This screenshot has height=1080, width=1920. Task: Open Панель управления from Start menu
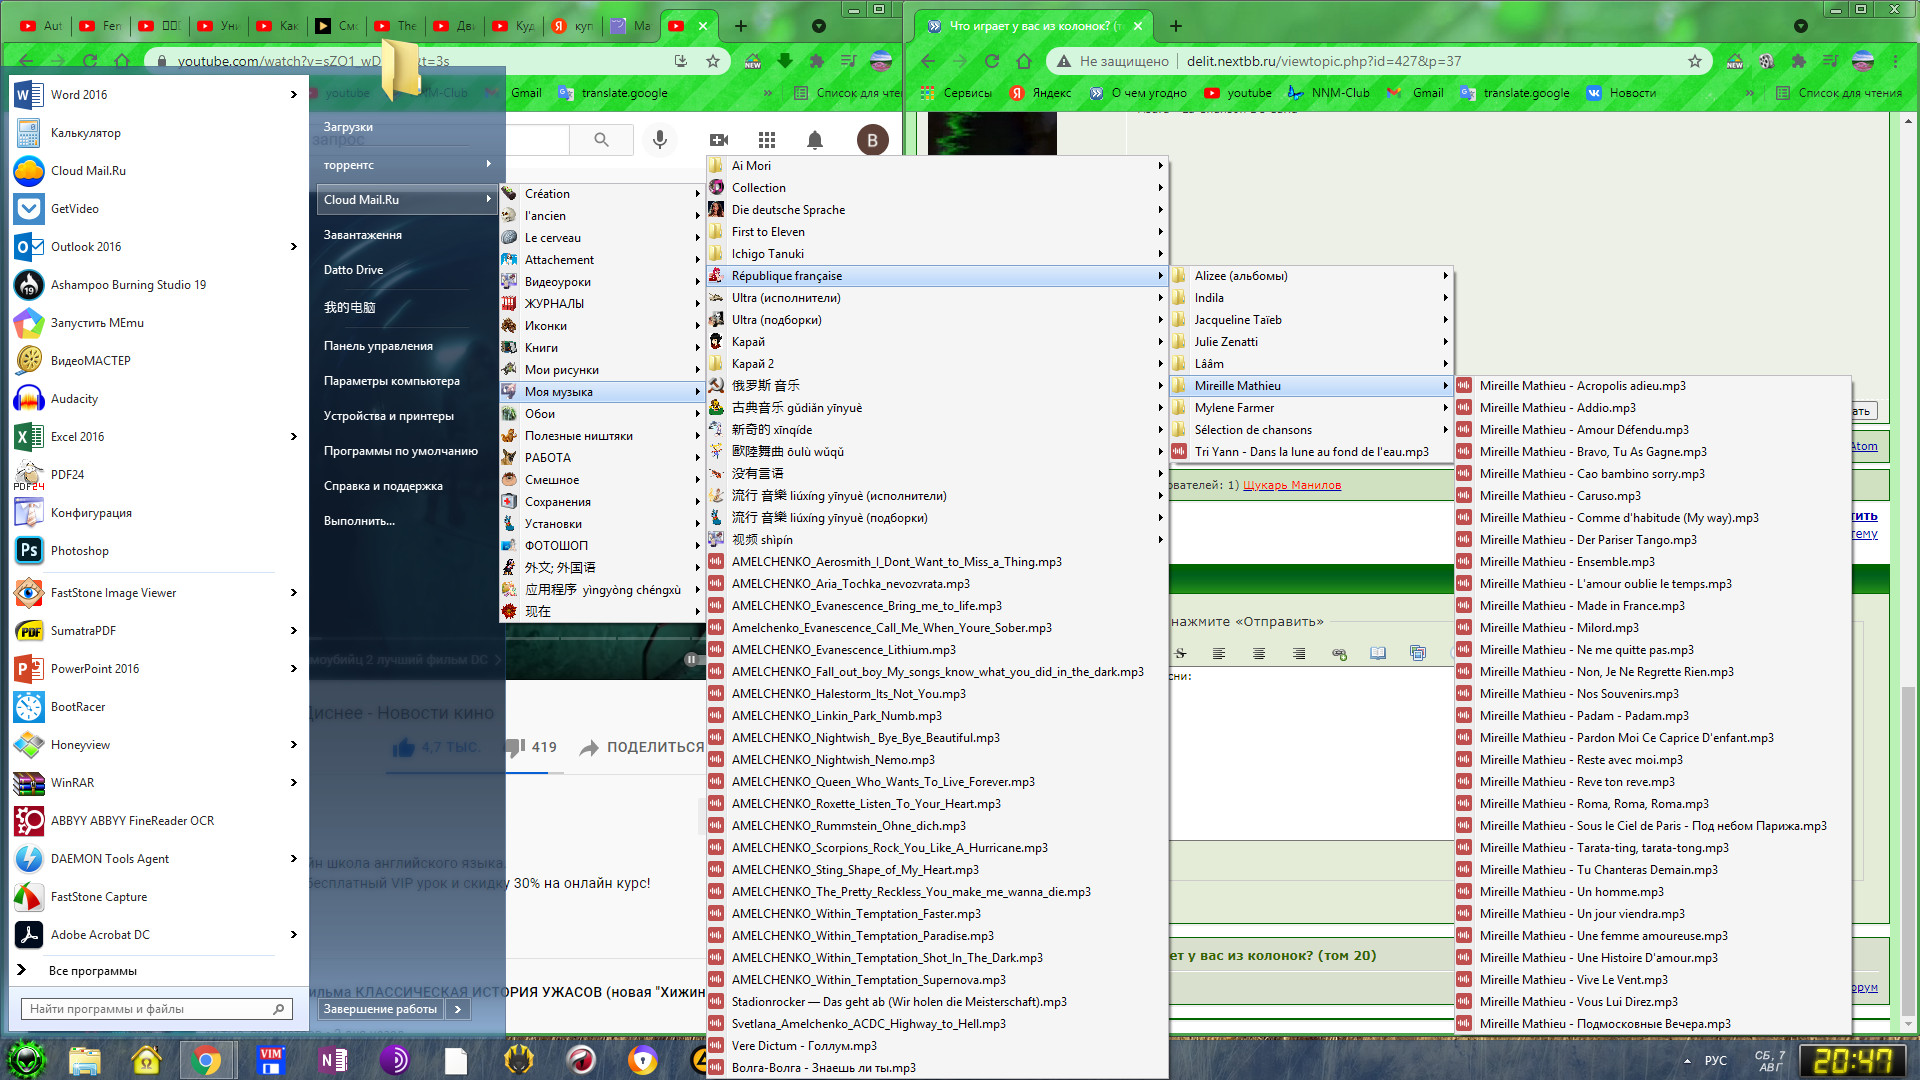378,346
